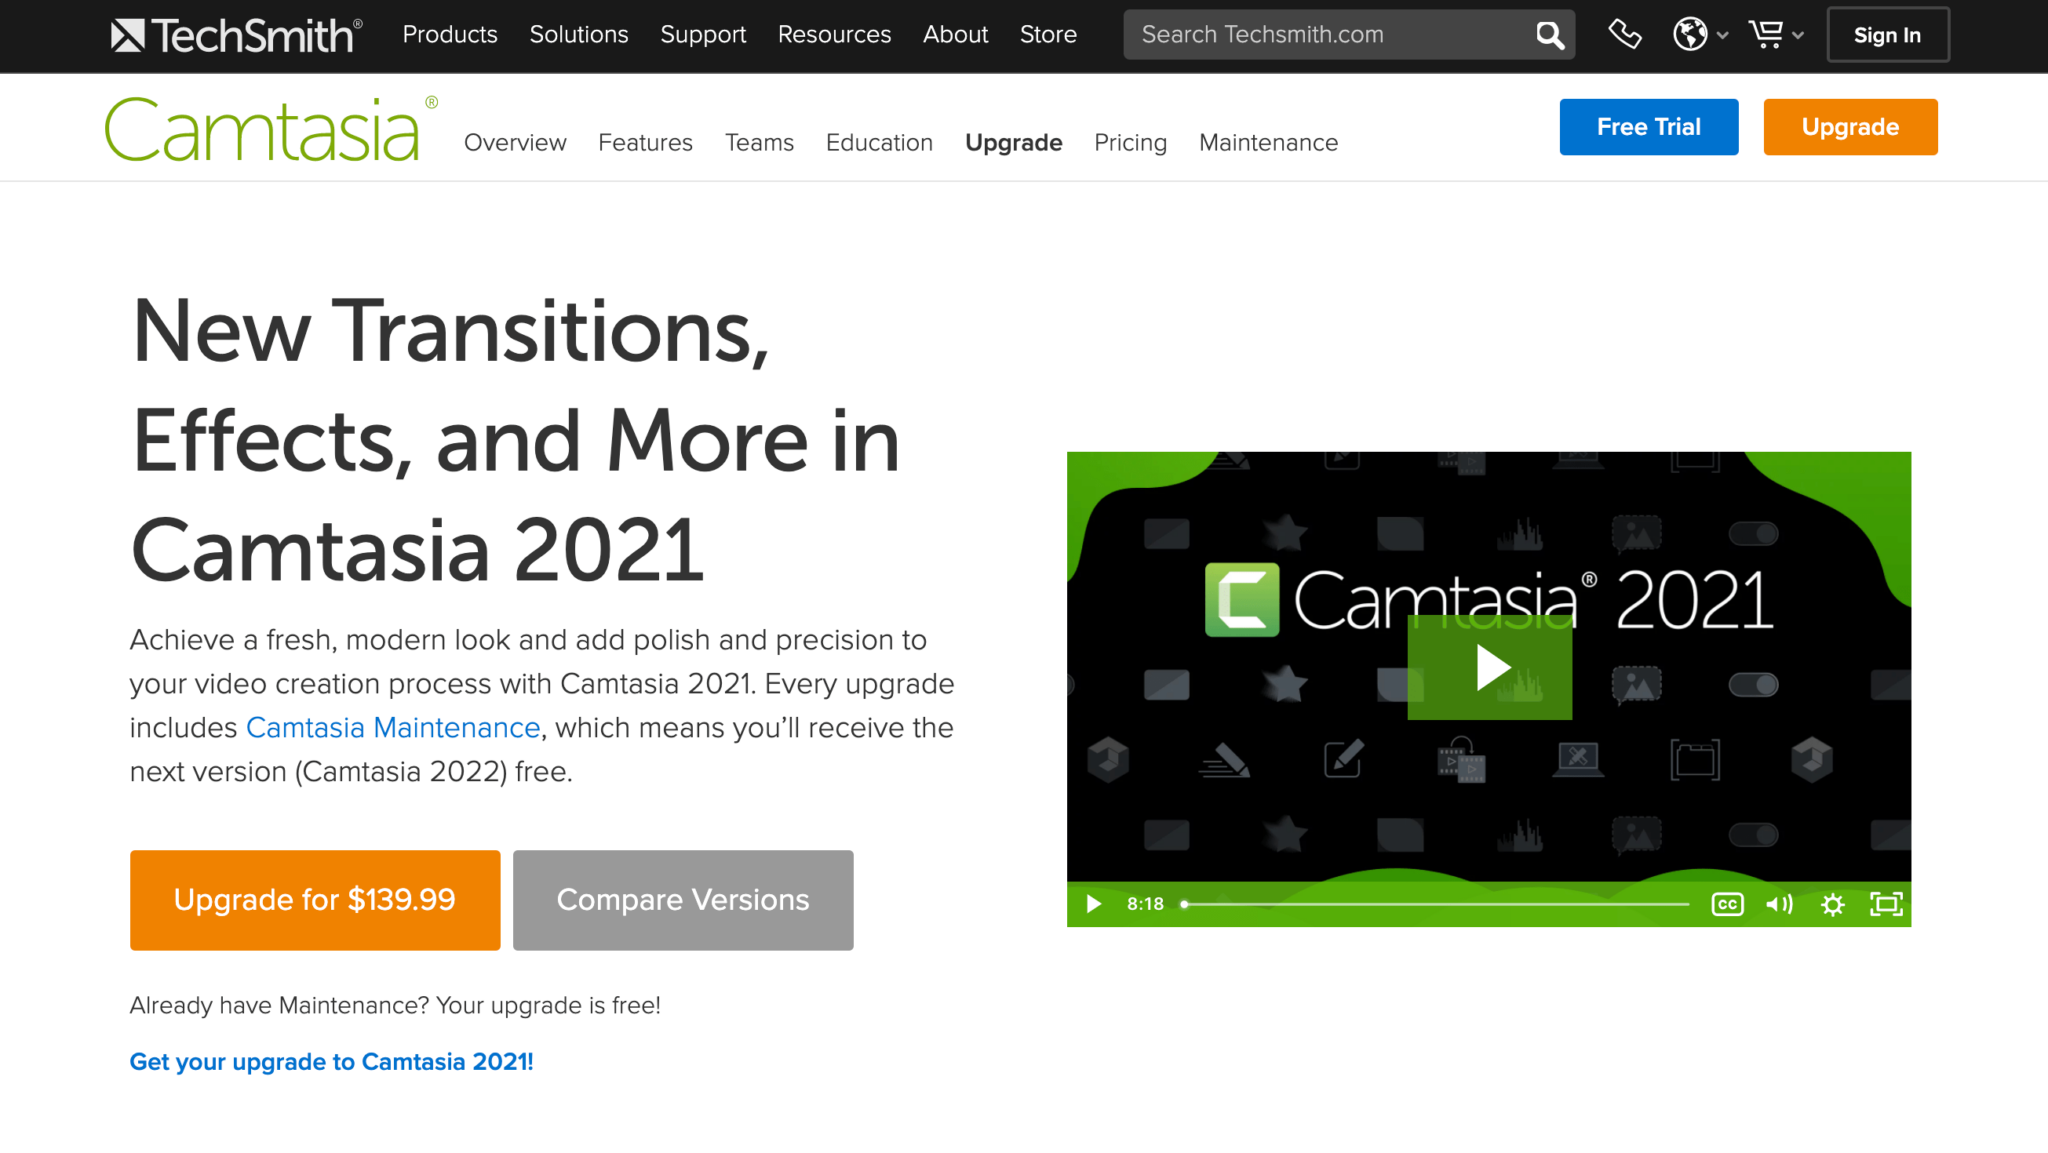The height and width of the screenshot is (1153, 2048).
Task: Click the search magnifier icon
Action: [x=1549, y=36]
